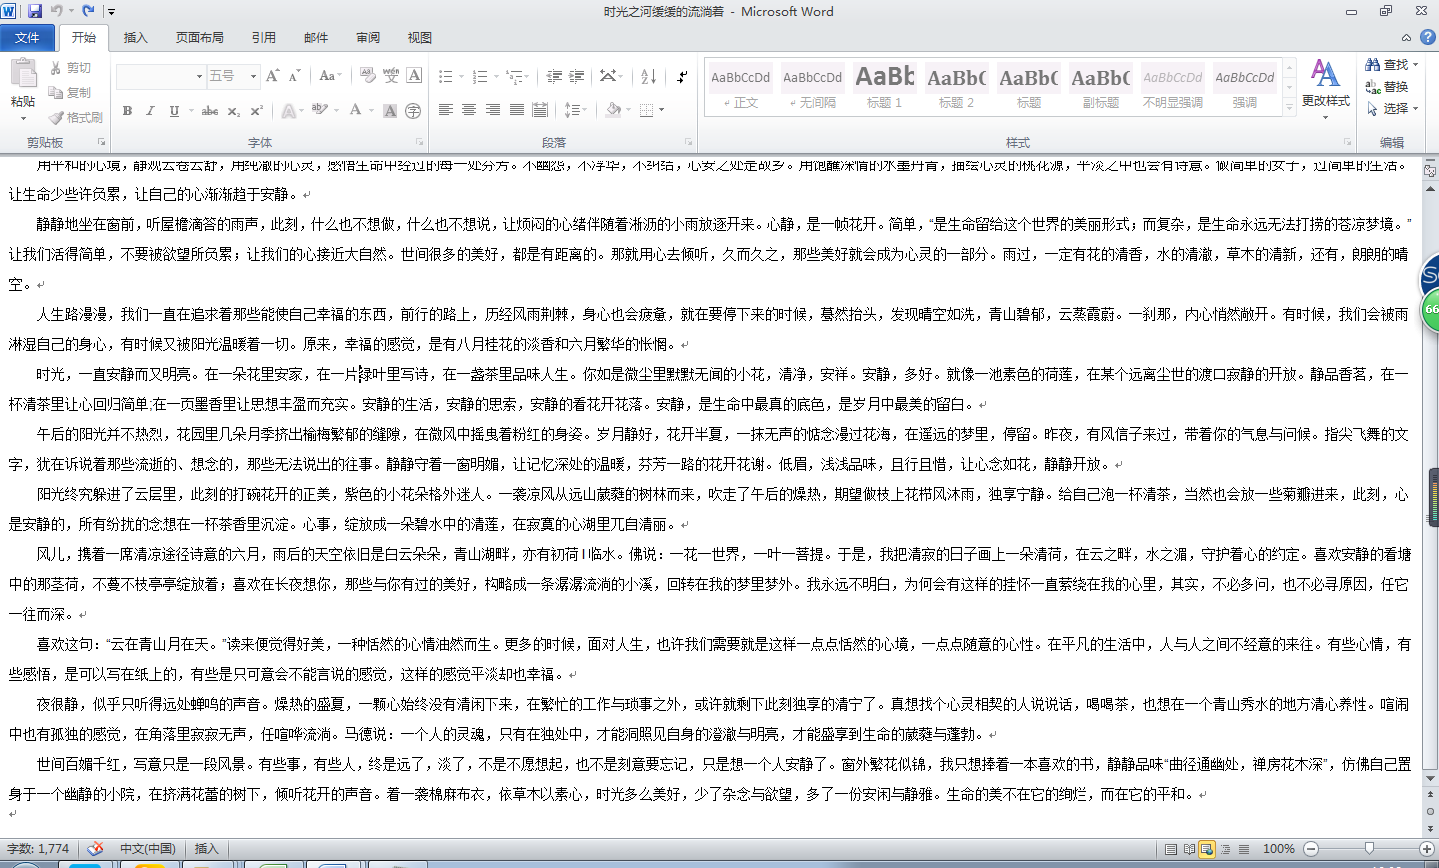Click the 100% zoom level indicator
This screenshot has height=868, width=1439.
pos(1279,849)
